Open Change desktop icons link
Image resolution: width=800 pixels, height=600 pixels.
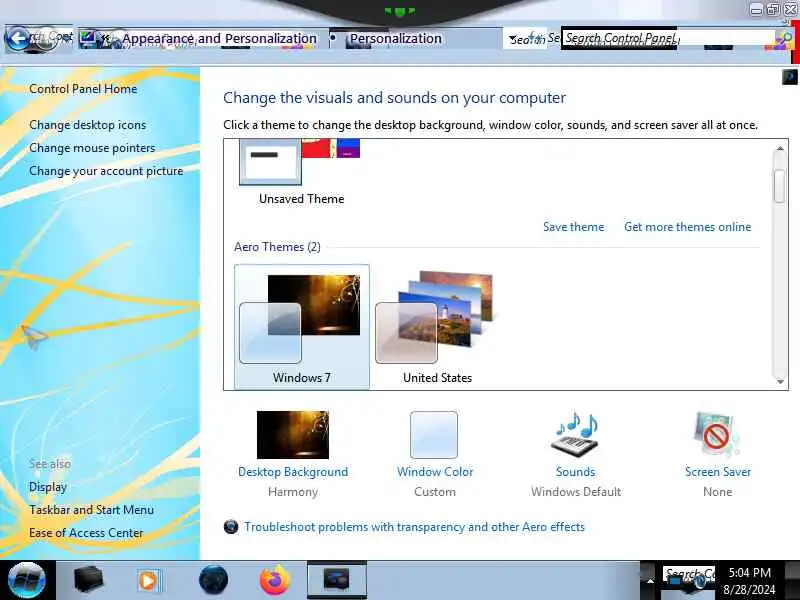(x=88, y=125)
